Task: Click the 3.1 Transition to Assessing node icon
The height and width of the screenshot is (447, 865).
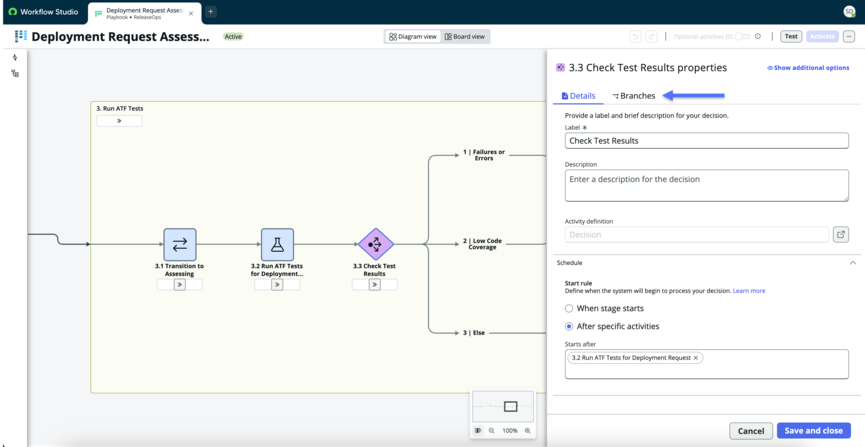Action: pos(180,244)
